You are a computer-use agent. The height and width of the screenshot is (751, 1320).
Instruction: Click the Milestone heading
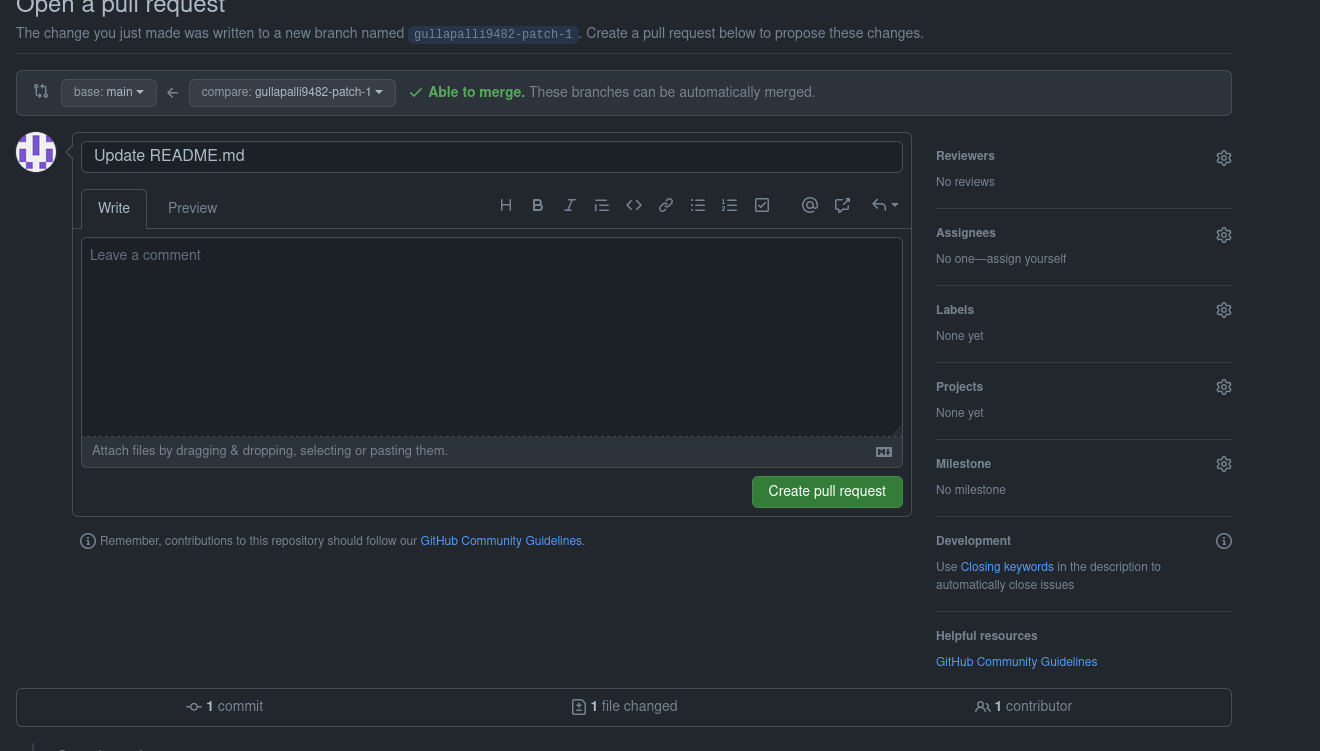tap(963, 464)
